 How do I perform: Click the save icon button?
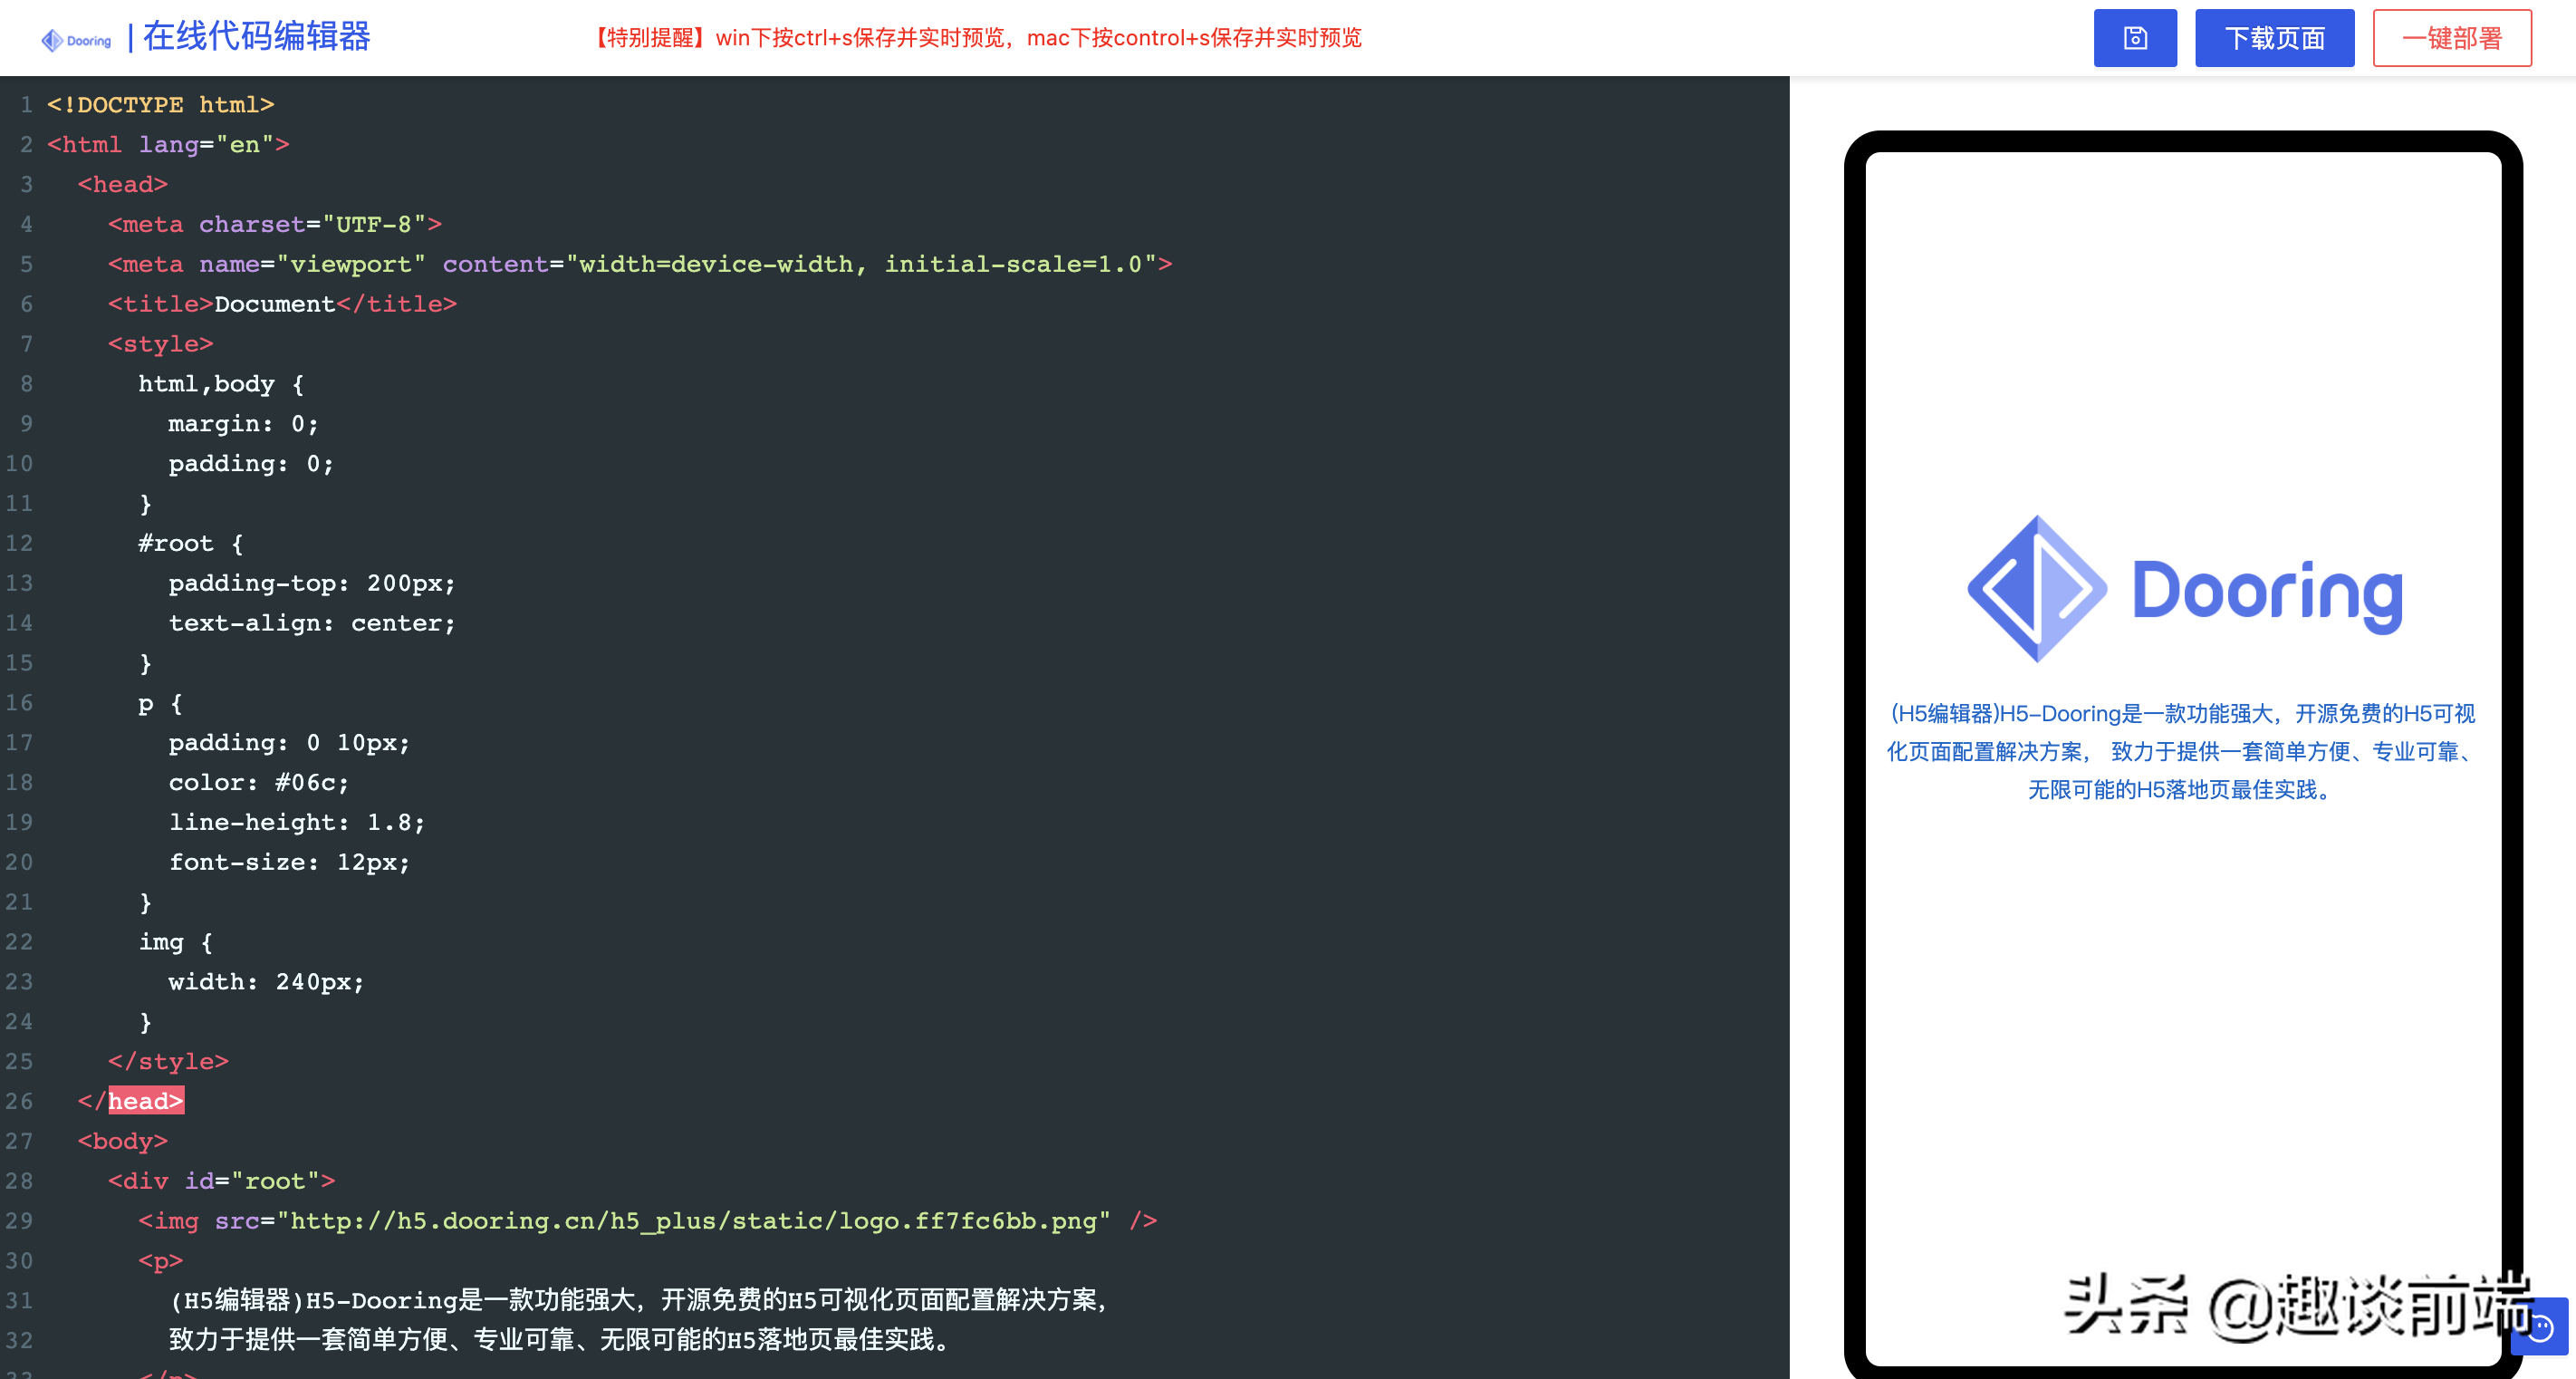pos(2135,38)
